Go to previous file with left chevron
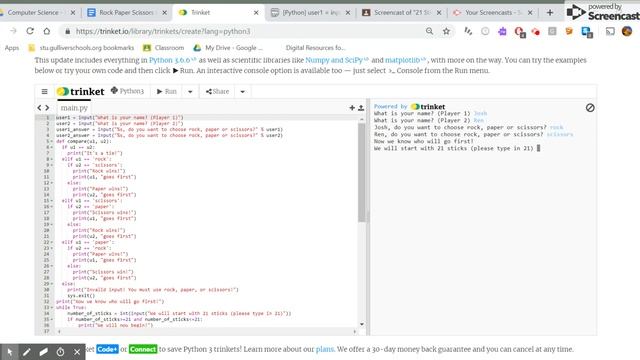The image size is (640, 360). coord(39,108)
